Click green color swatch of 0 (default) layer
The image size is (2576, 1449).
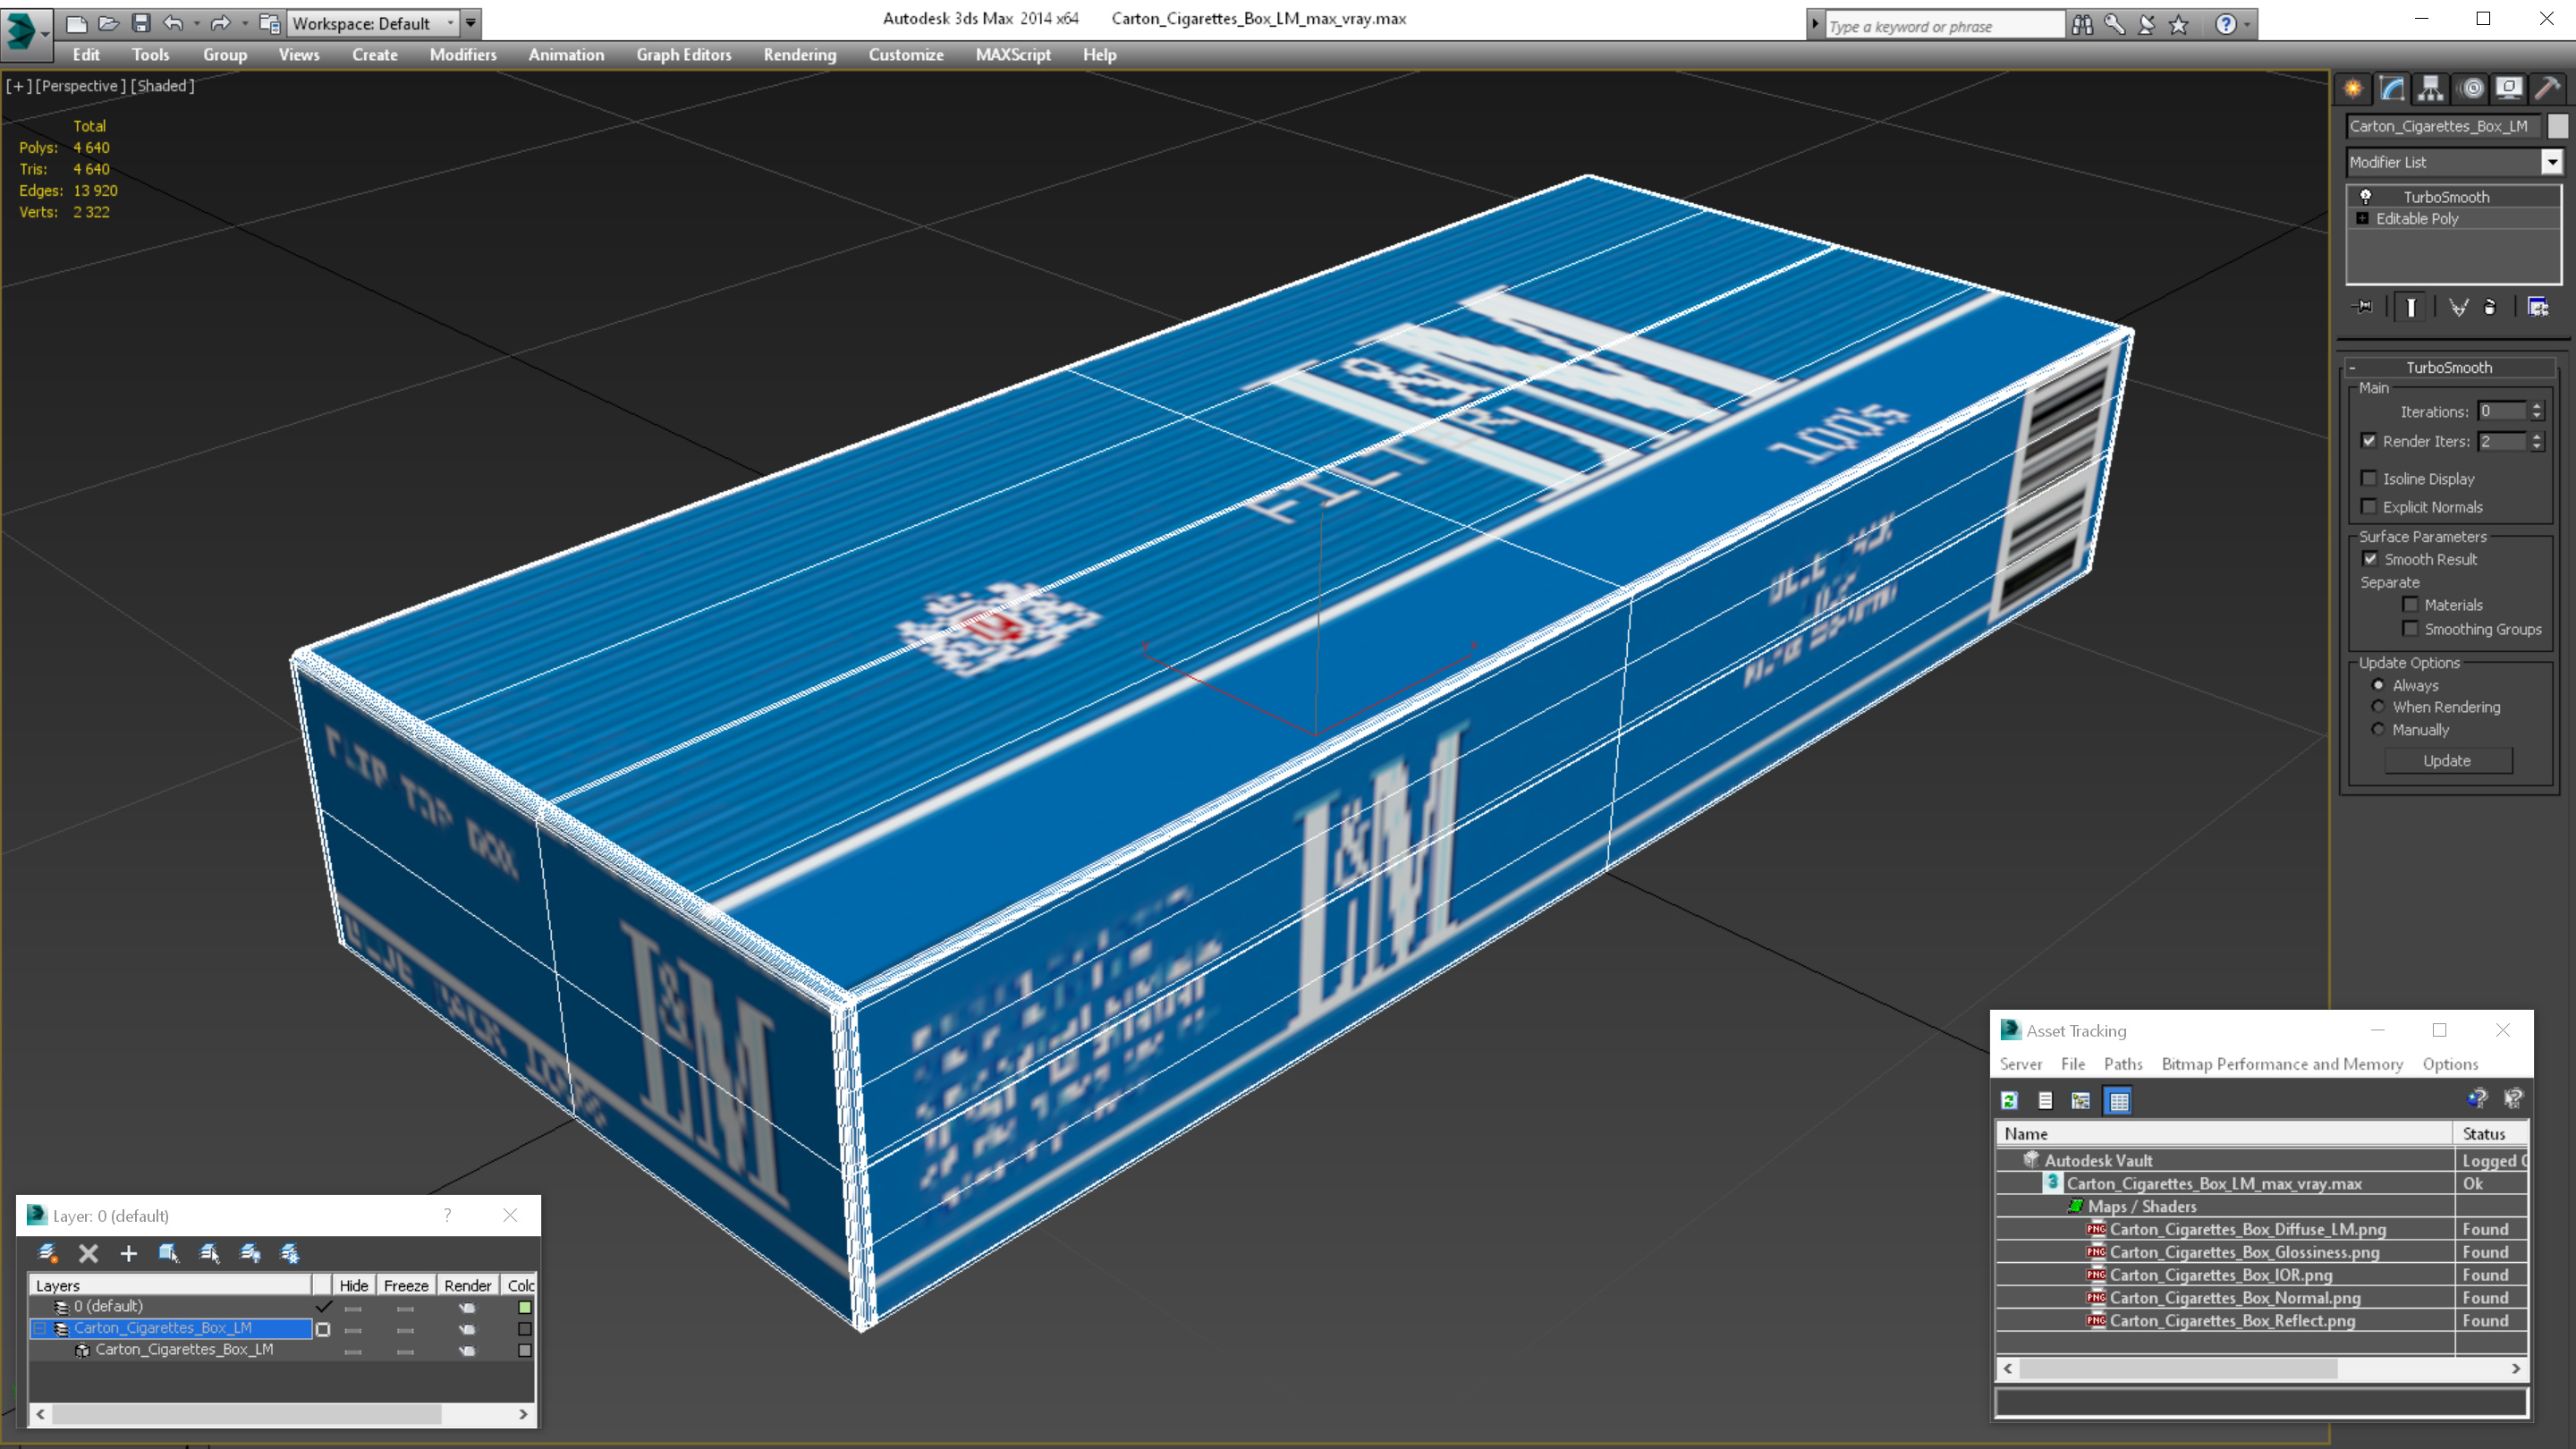(525, 1307)
